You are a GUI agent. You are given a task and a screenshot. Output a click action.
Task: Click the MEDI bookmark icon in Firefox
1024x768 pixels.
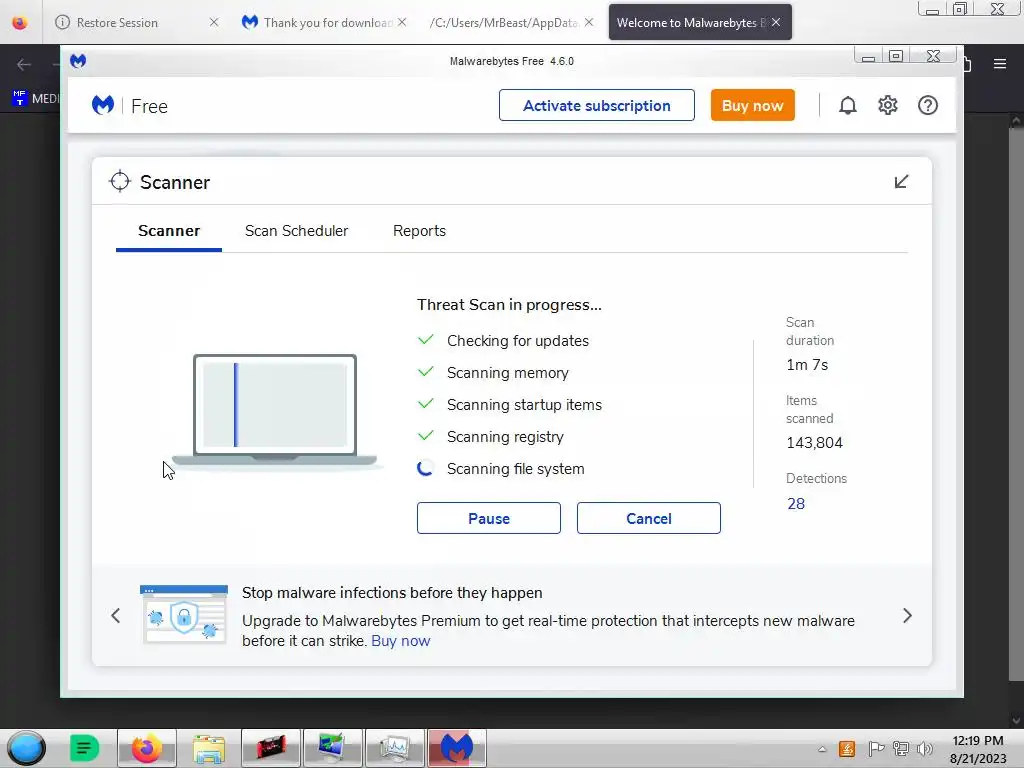click(x=20, y=98)
